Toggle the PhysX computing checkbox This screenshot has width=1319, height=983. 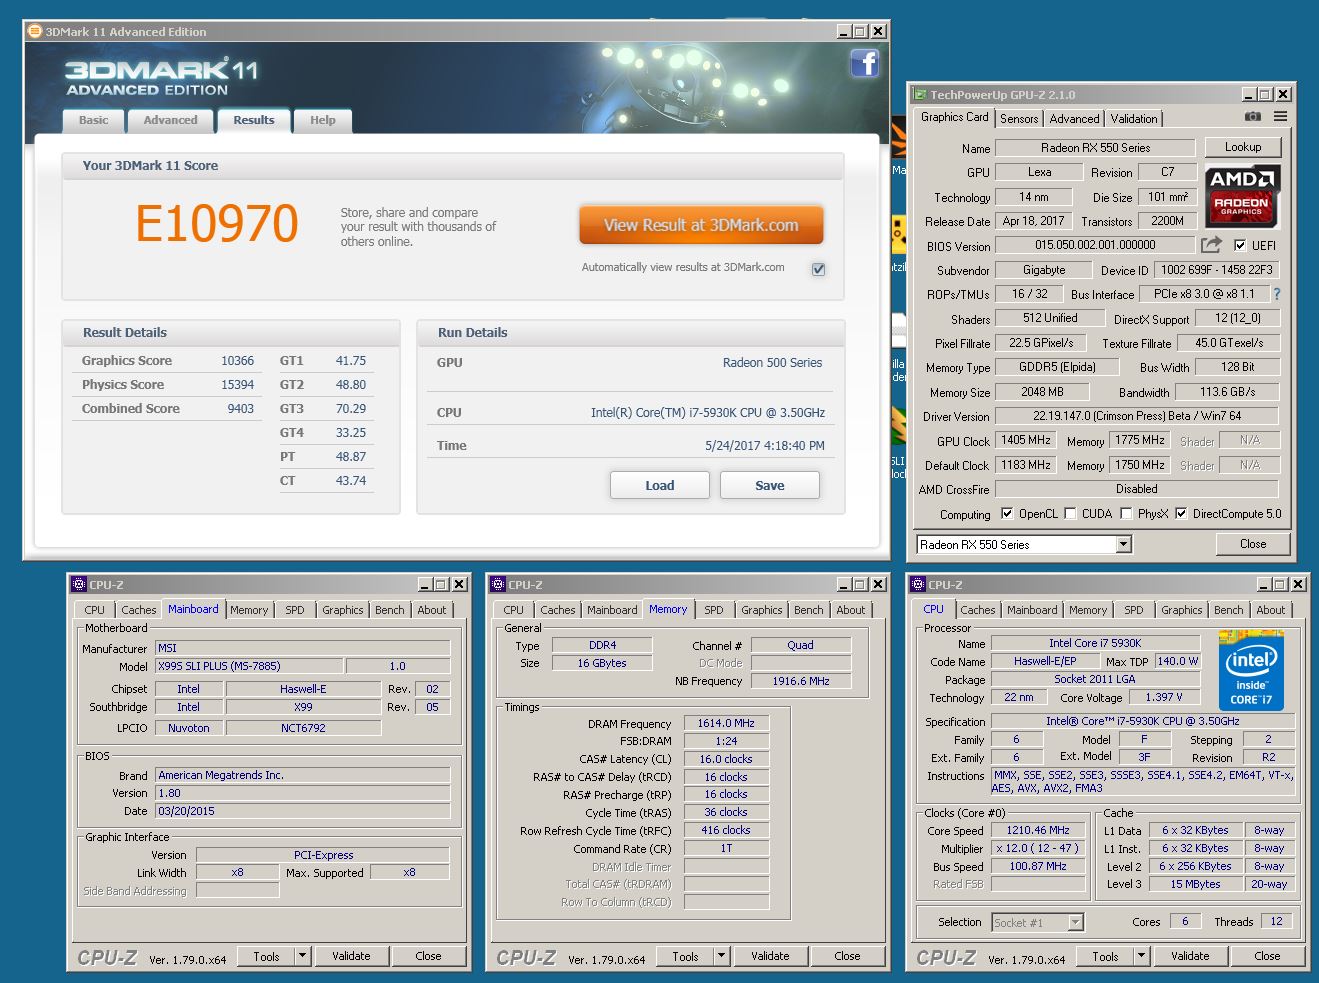pos(1126,513)
